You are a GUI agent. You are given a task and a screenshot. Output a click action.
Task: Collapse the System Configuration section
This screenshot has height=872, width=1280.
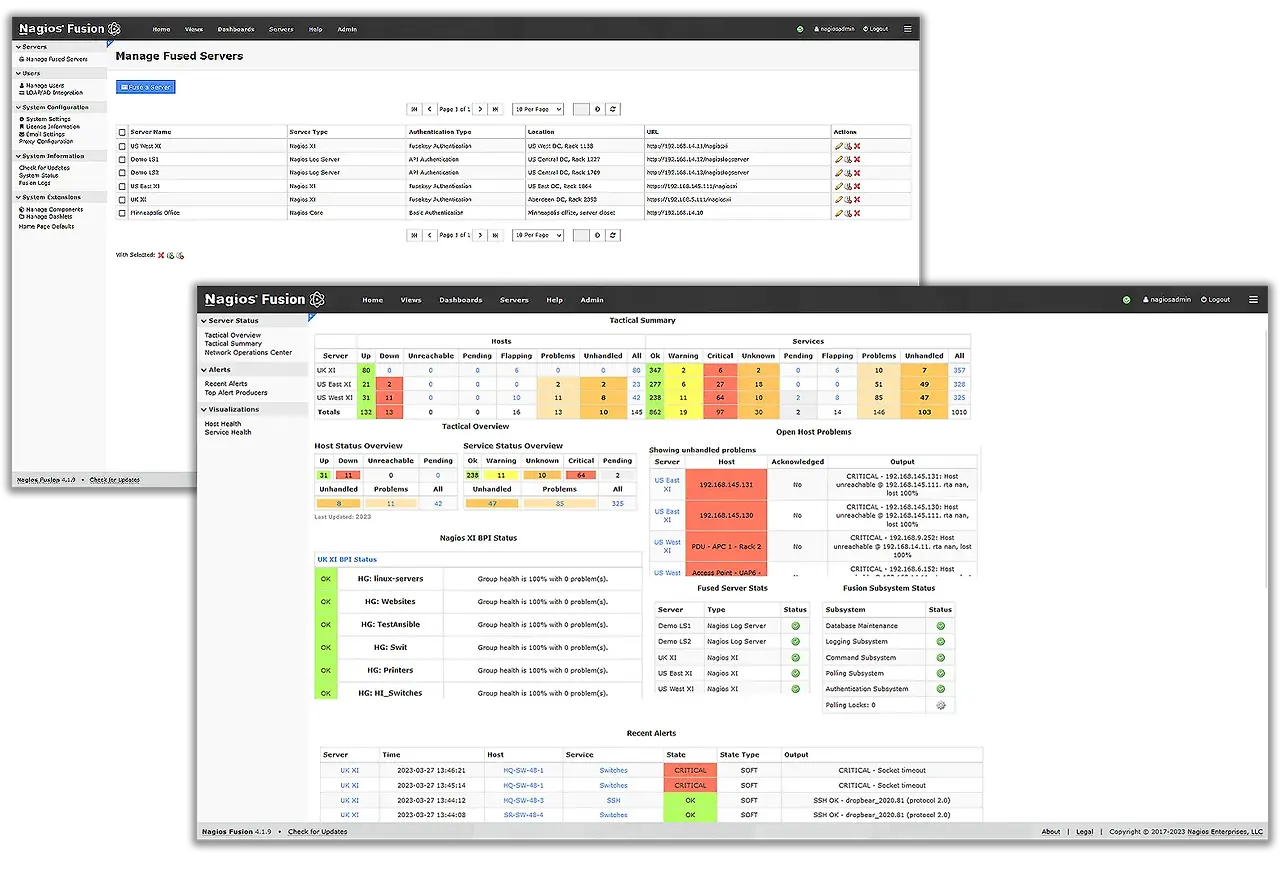pos(60,107)
